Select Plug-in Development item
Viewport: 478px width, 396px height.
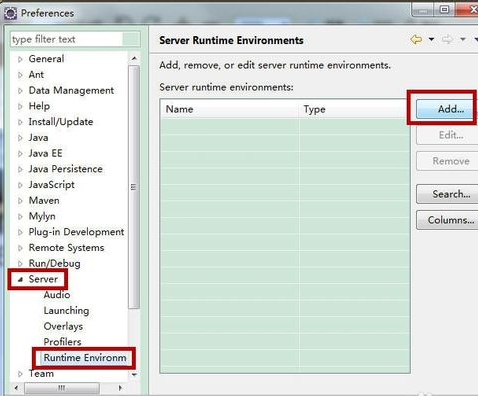(76, 232)
